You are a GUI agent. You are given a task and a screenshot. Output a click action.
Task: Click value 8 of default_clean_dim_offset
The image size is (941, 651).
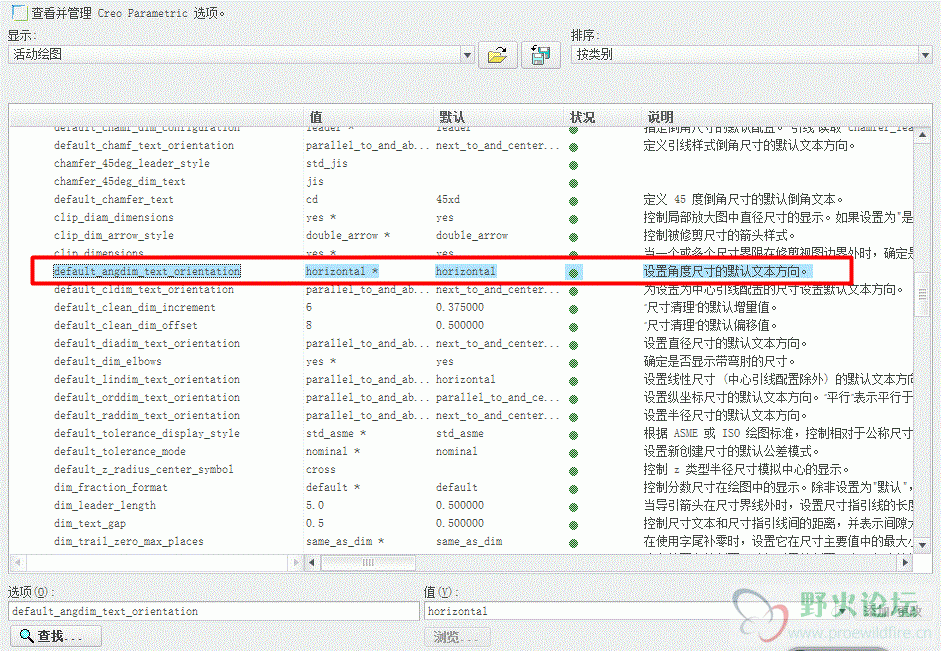[309, 325]
